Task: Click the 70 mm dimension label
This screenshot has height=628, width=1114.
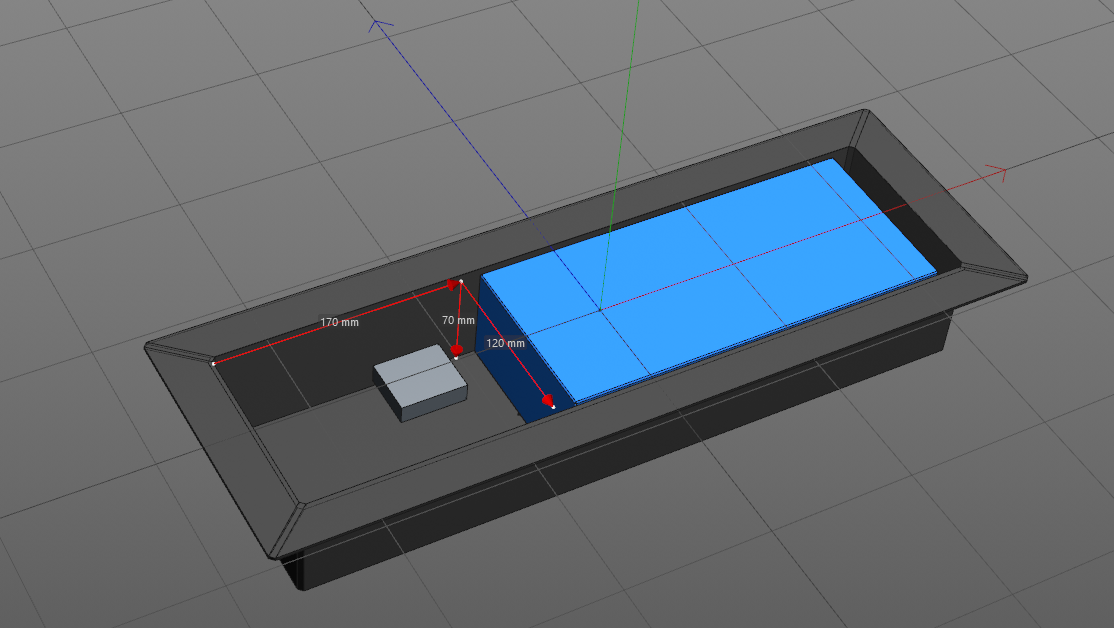Action: (x=458, y=320)
